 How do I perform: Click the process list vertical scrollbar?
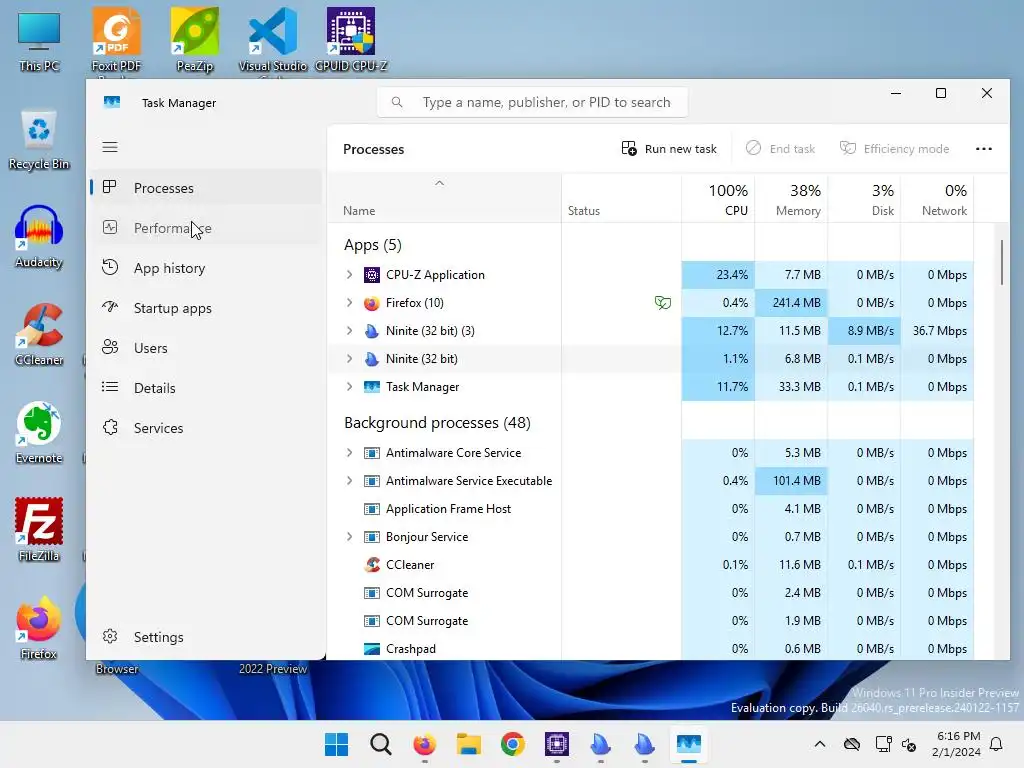[x=1002, y=263]
